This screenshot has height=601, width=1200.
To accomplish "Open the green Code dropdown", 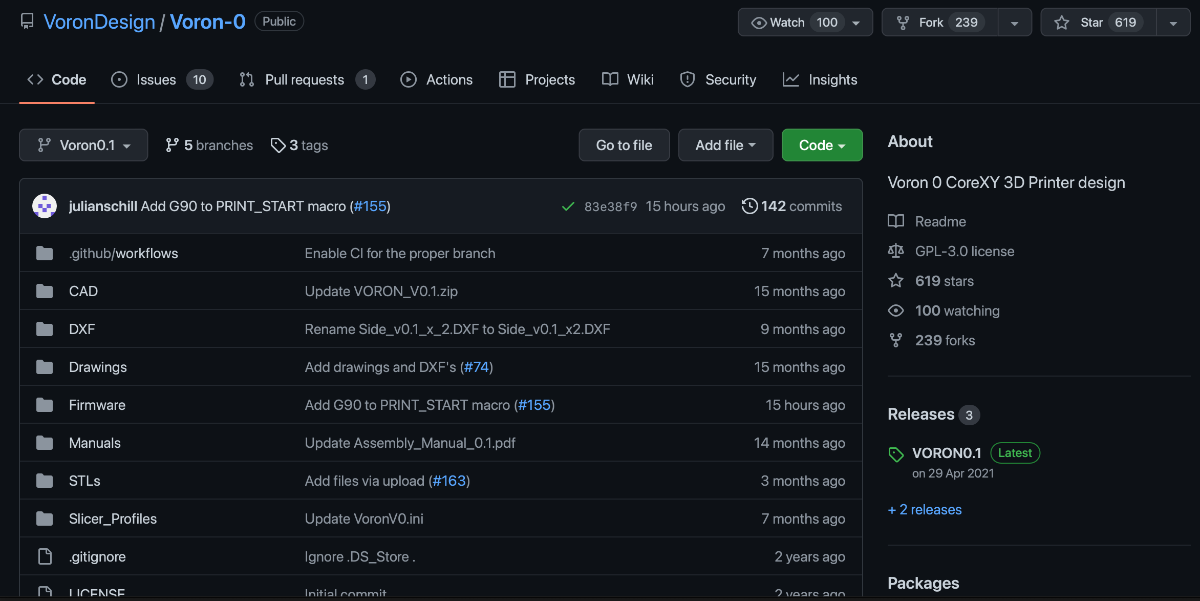I will point(822,145).
